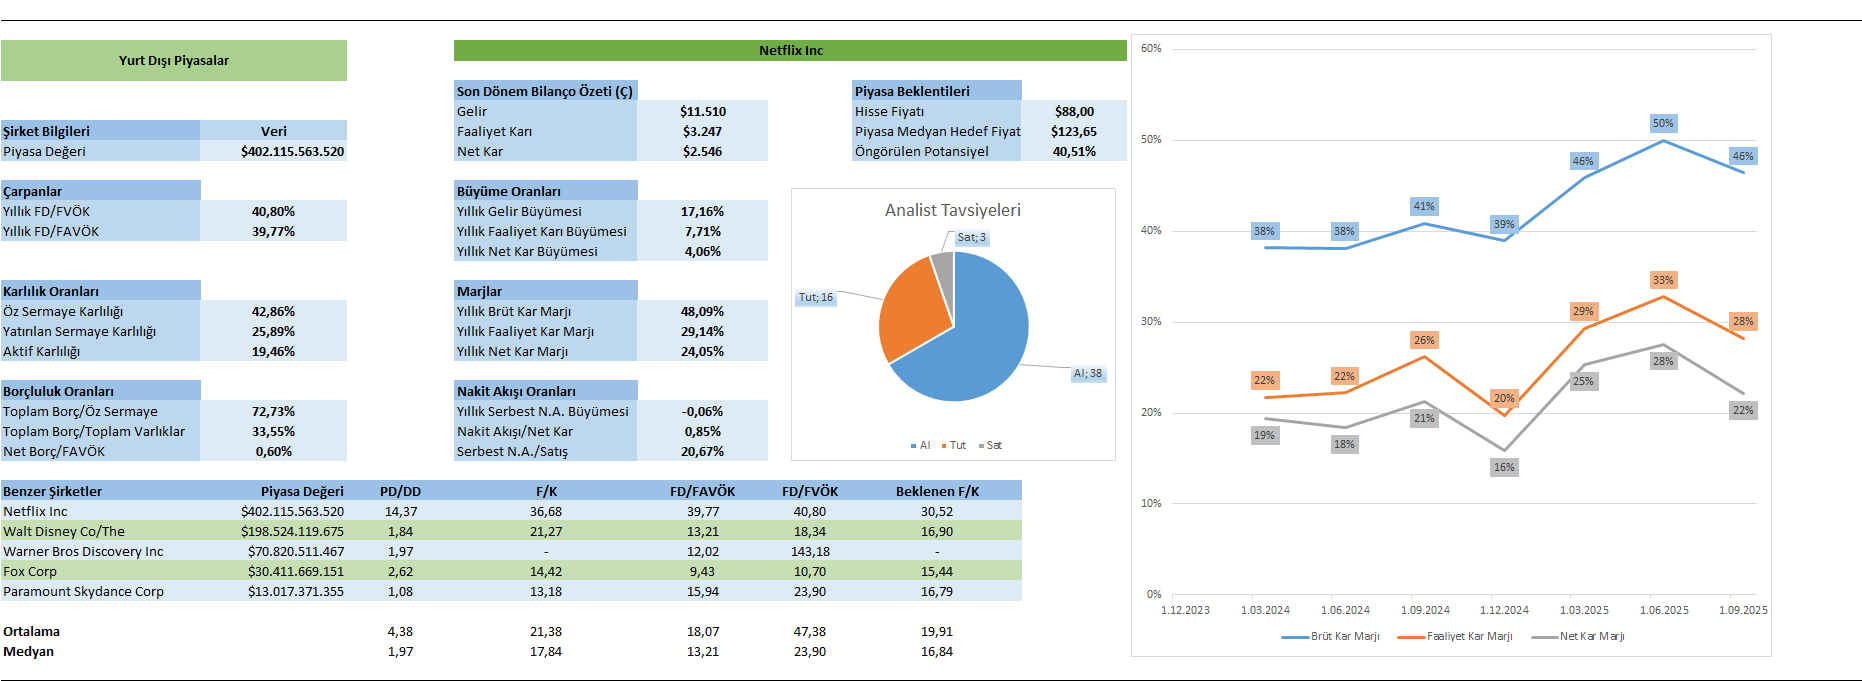The width and height of the screenshot is (1862, 681).
Task: Click the "Sat; 3" pie data label
Action: click(x=971, y=238)
